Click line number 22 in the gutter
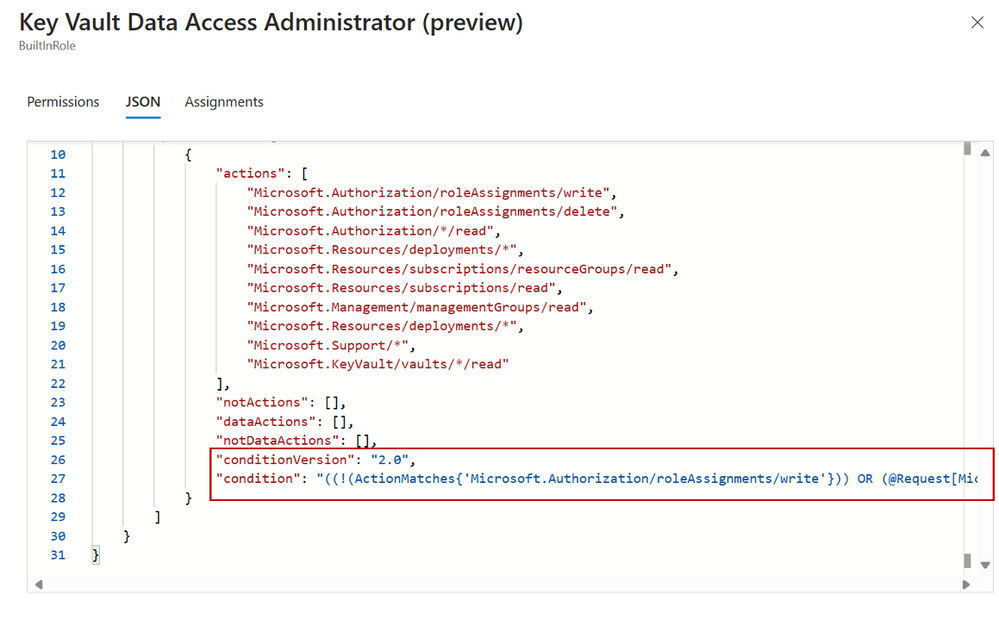This screenshot has width=999, height=621. click(58, 383)
